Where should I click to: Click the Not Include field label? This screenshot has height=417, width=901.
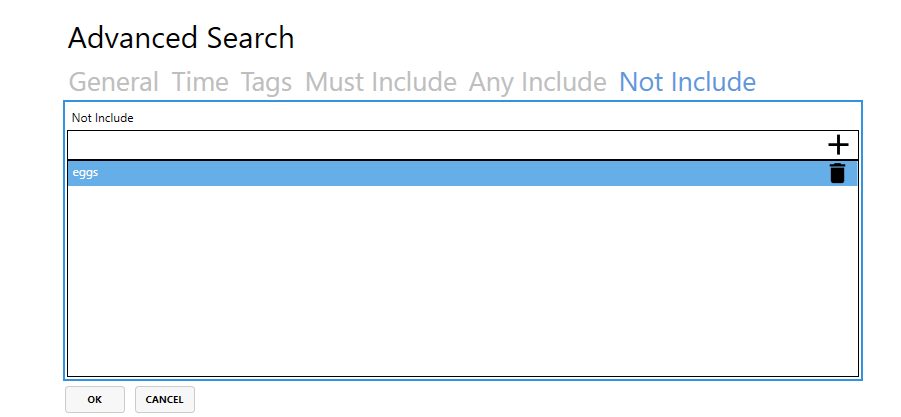[x=102, y=118]
